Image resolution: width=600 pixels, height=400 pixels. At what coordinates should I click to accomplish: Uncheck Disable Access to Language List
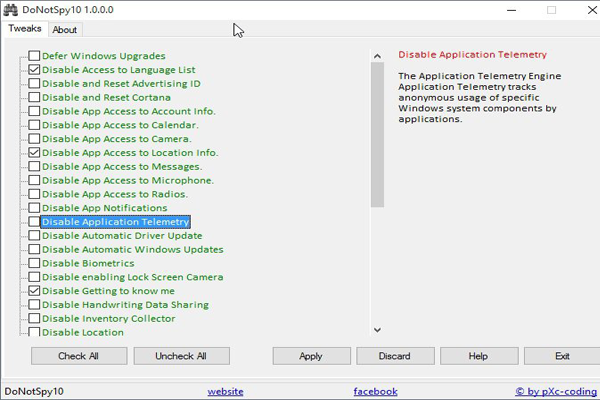point(34,69)
